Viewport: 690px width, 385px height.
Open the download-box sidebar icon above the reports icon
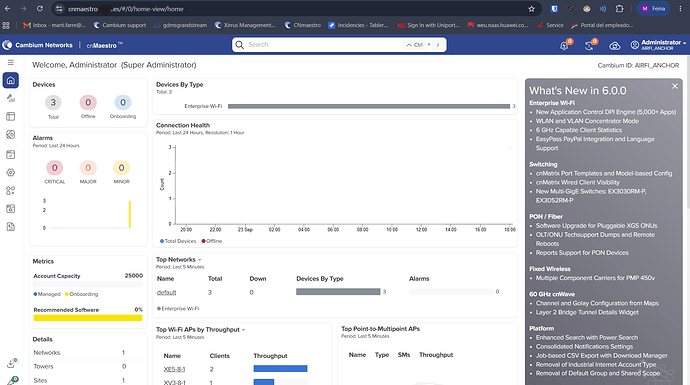tap(11, 209)
